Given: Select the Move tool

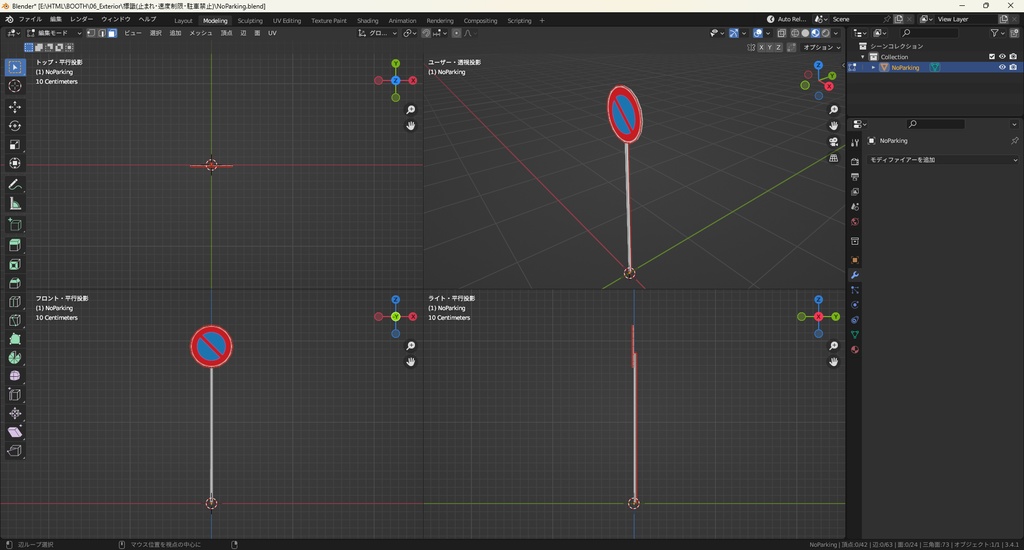Looking at the screenshot, I should pyautogui.click(x=15, y=106).
